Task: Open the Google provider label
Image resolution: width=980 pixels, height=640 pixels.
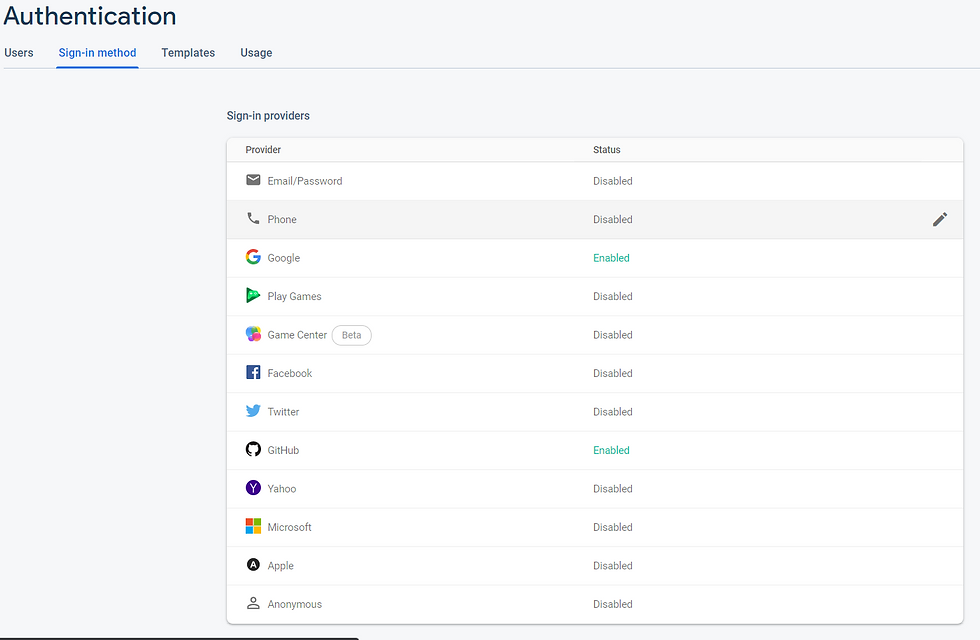Action: coord(284,258)
